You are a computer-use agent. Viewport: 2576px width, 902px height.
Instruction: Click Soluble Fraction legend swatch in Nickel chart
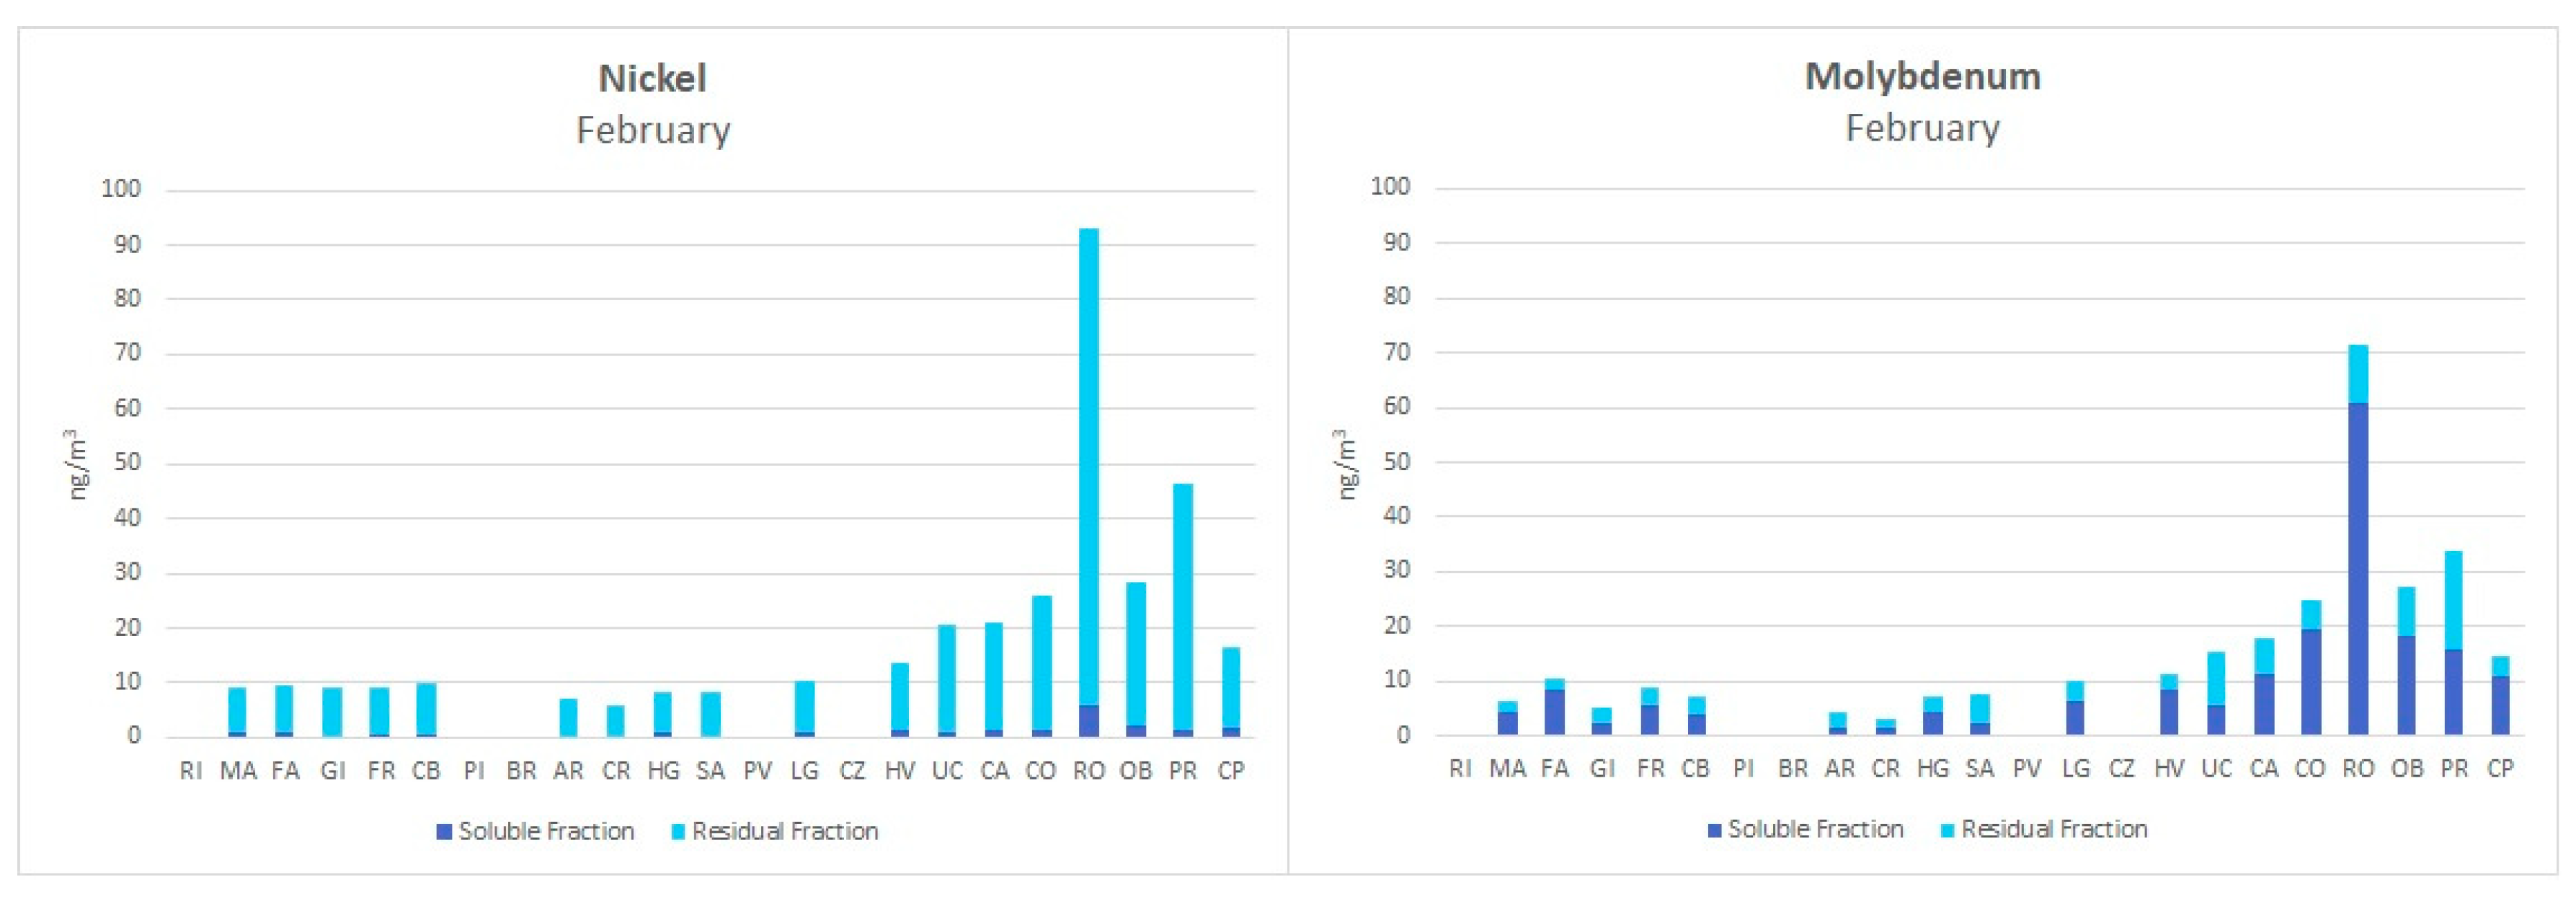(x=444, y=831)
